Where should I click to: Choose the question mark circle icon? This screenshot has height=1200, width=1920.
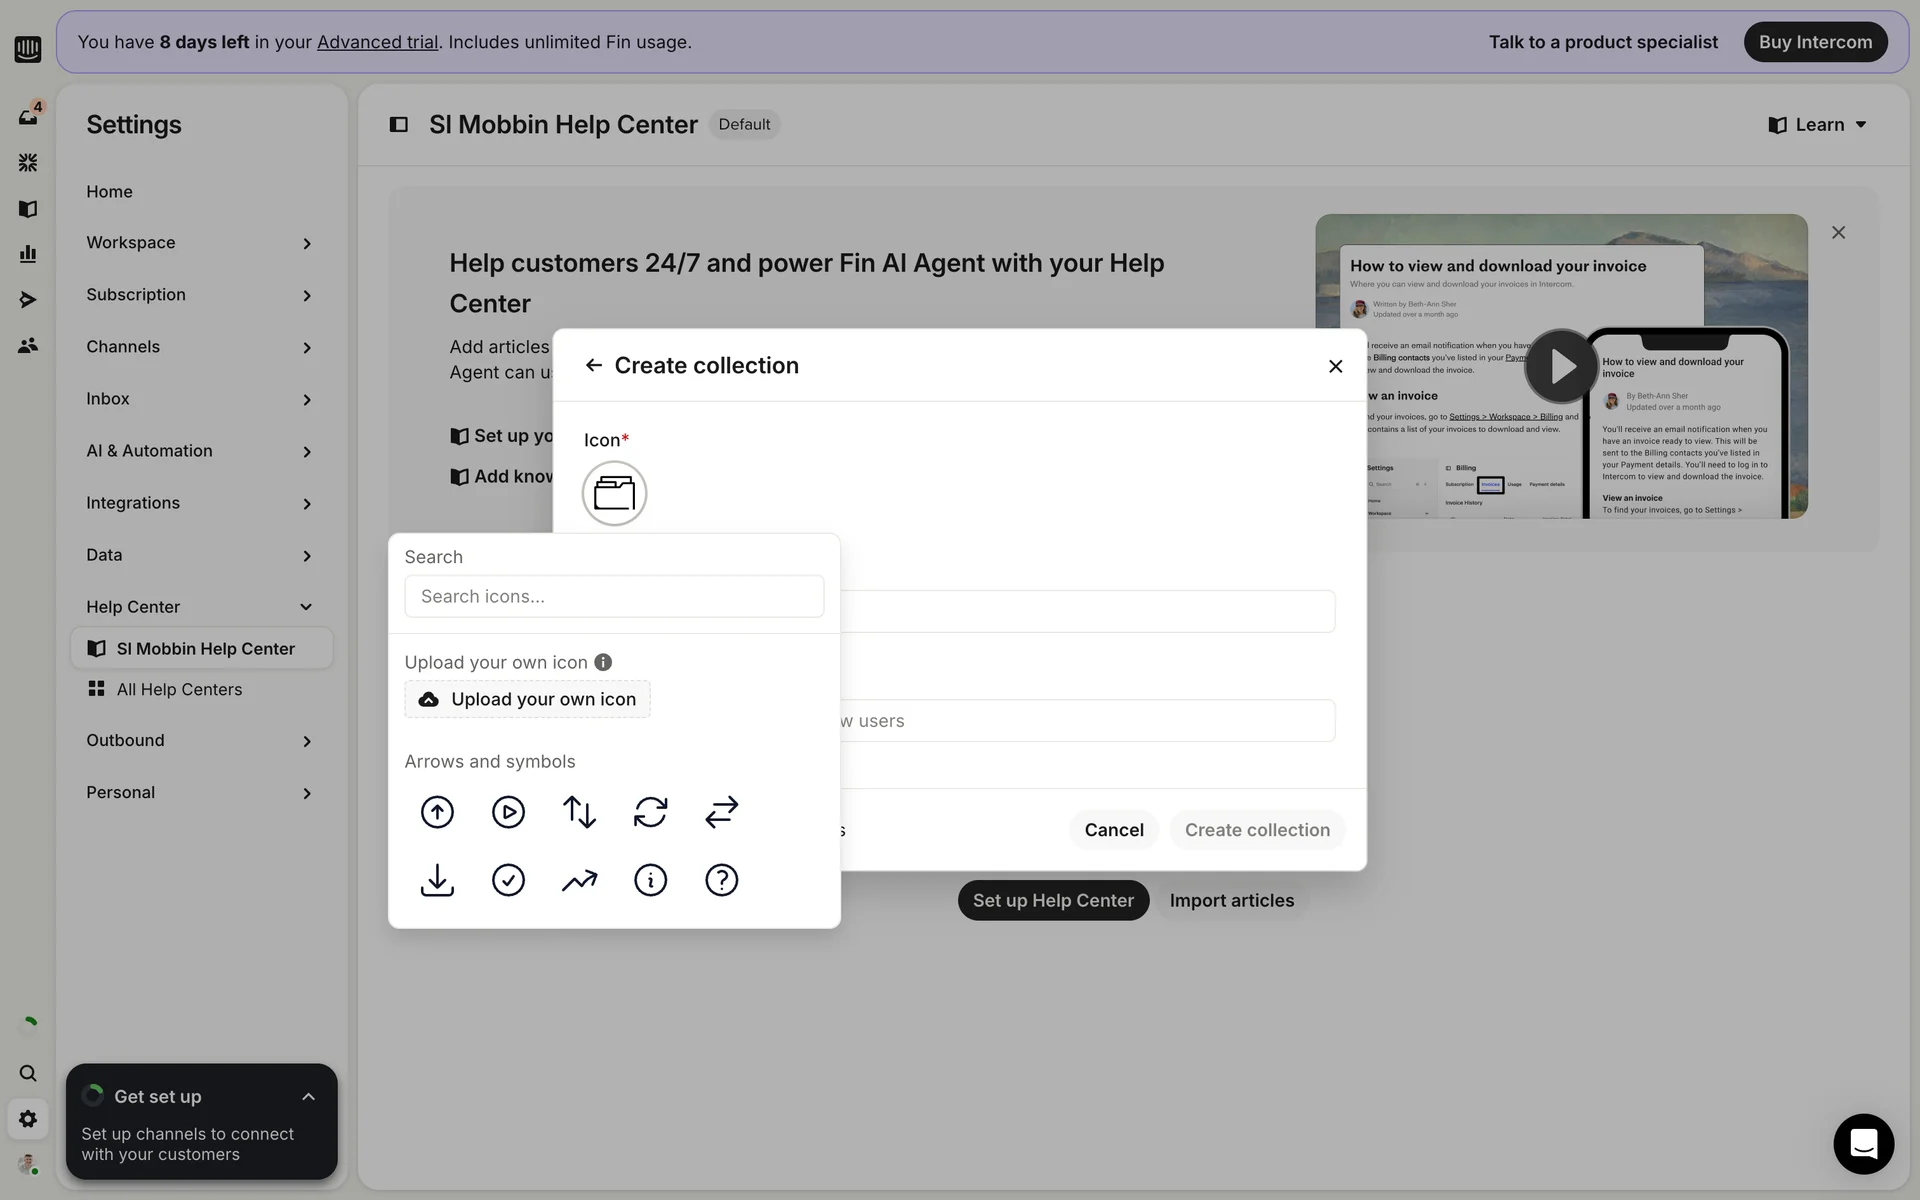pos(721,880)
